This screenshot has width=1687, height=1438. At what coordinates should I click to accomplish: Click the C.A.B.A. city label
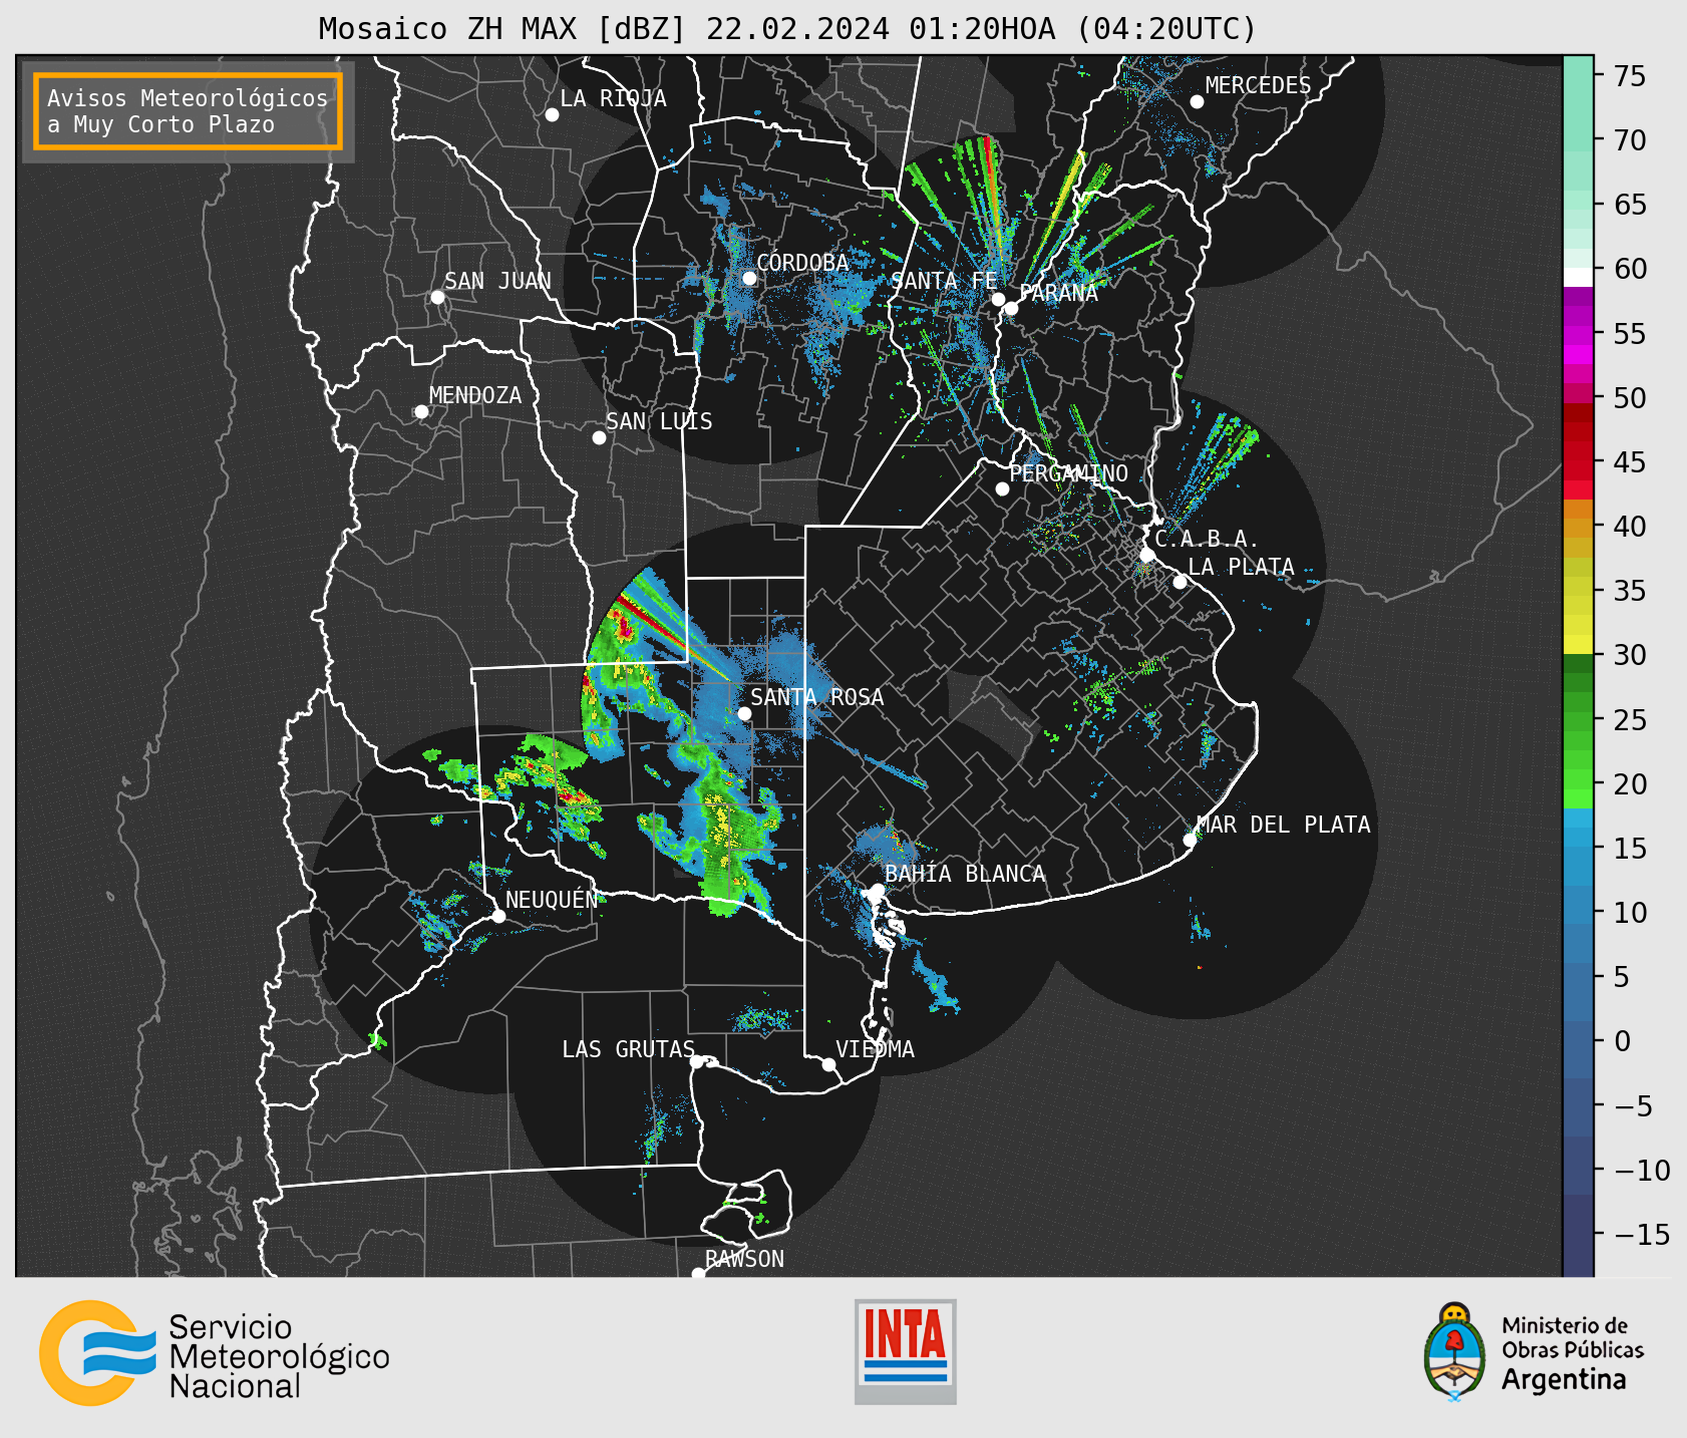[x=1207, y=539]
